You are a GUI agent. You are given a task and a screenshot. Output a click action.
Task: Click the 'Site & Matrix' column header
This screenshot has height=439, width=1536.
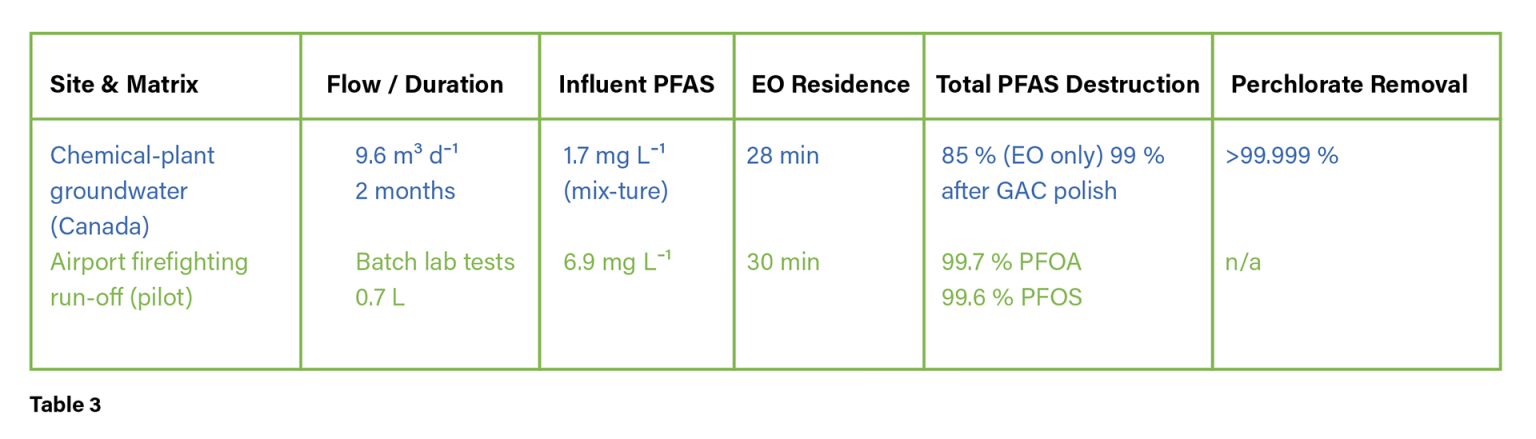(x=124, y=84)
